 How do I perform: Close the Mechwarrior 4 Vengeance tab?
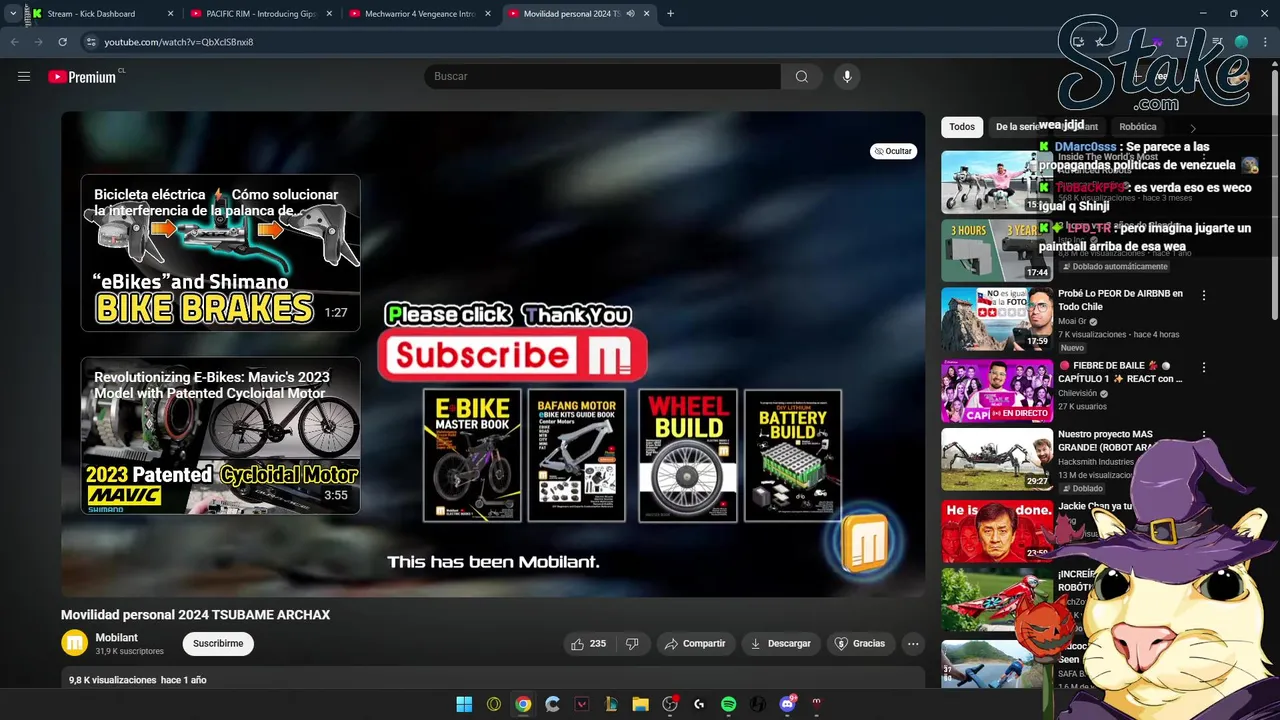(488, 14)
